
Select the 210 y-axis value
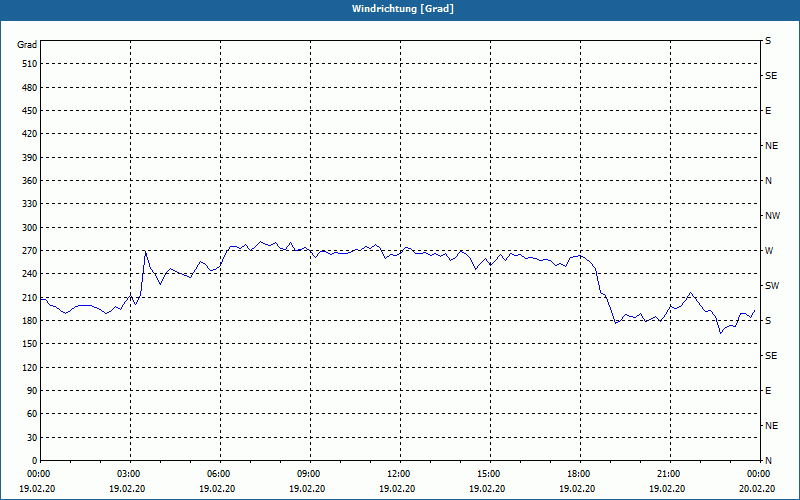coord(30,297)
